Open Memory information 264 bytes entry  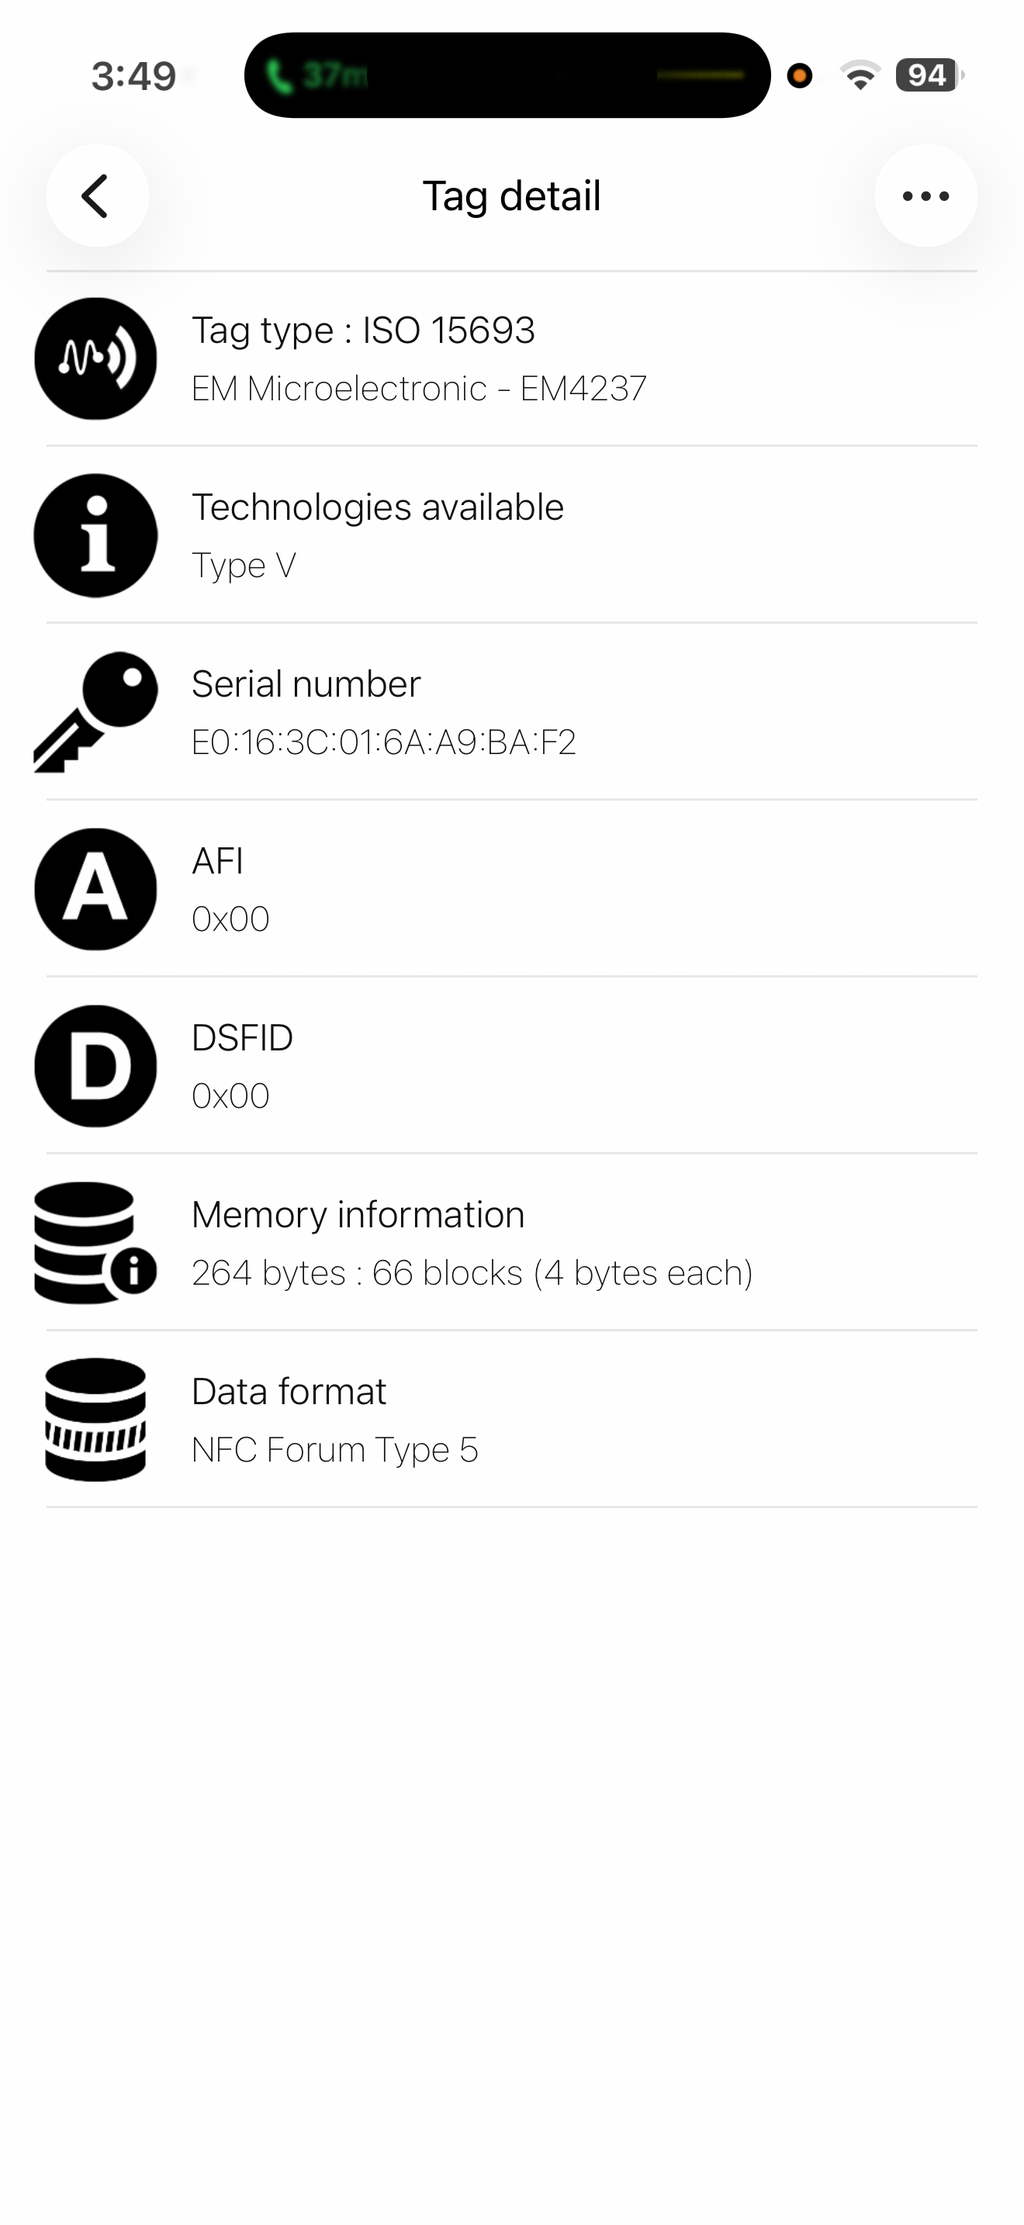[512, 1243]
